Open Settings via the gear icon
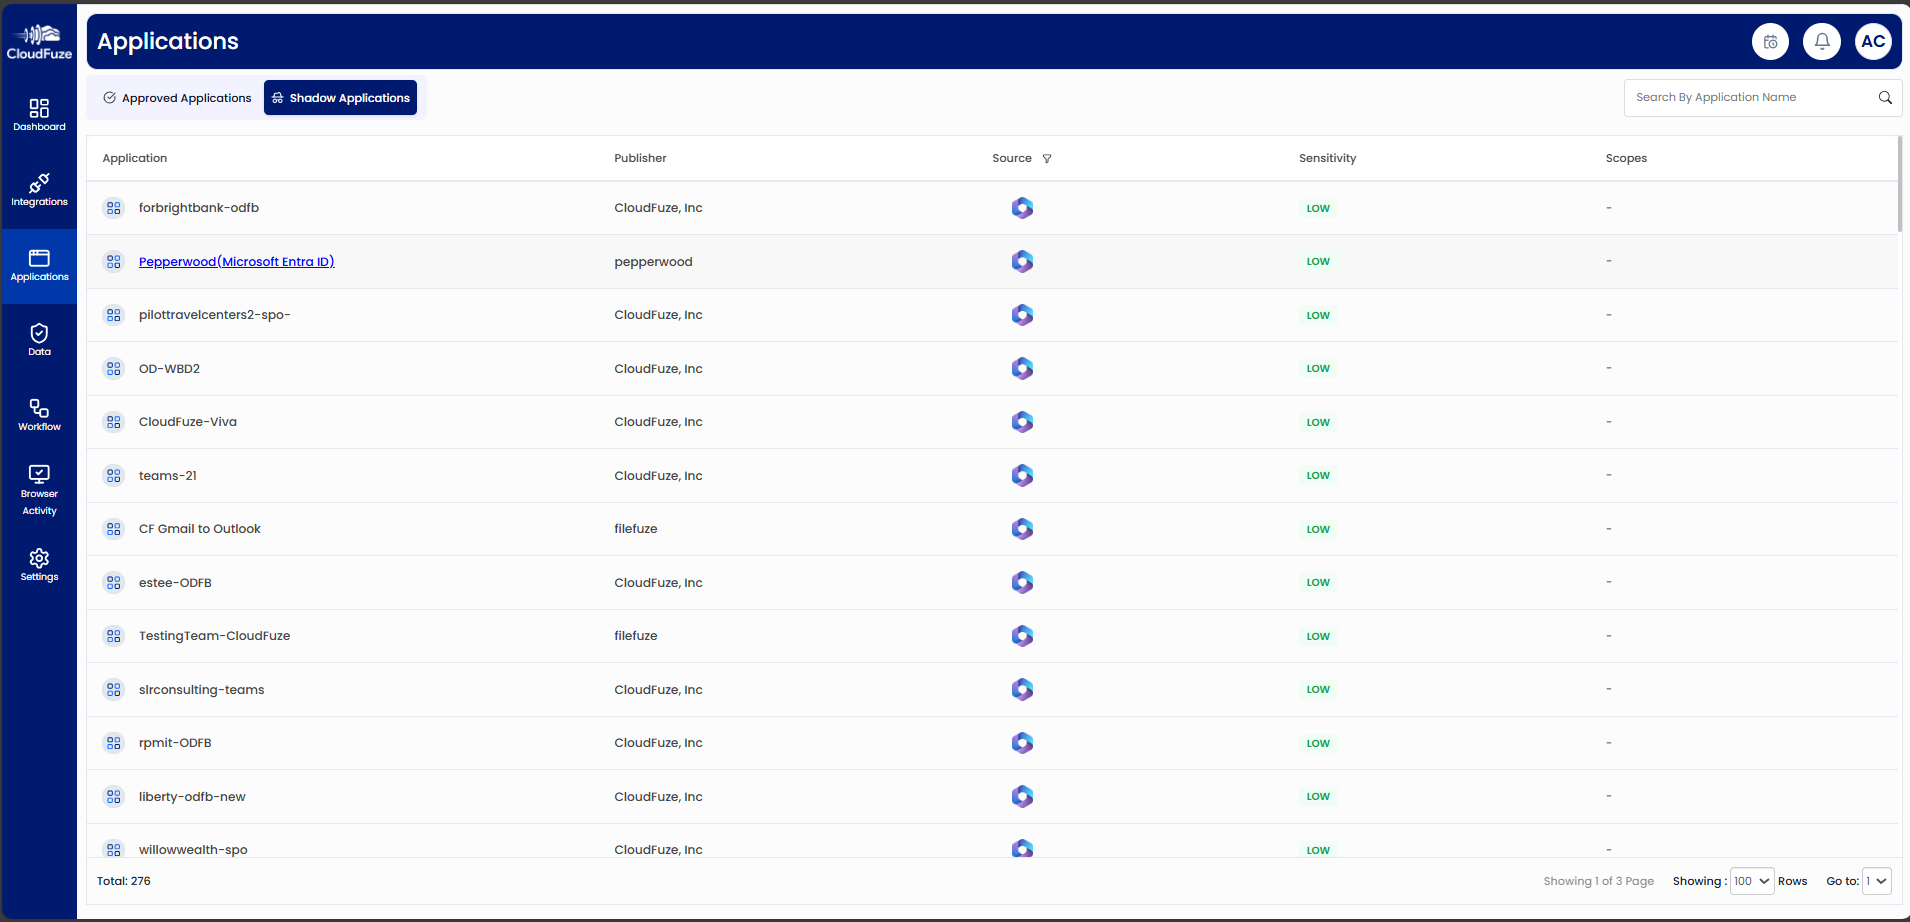The height and width of the screenshot is (922, 1910). tap(39, 561)
